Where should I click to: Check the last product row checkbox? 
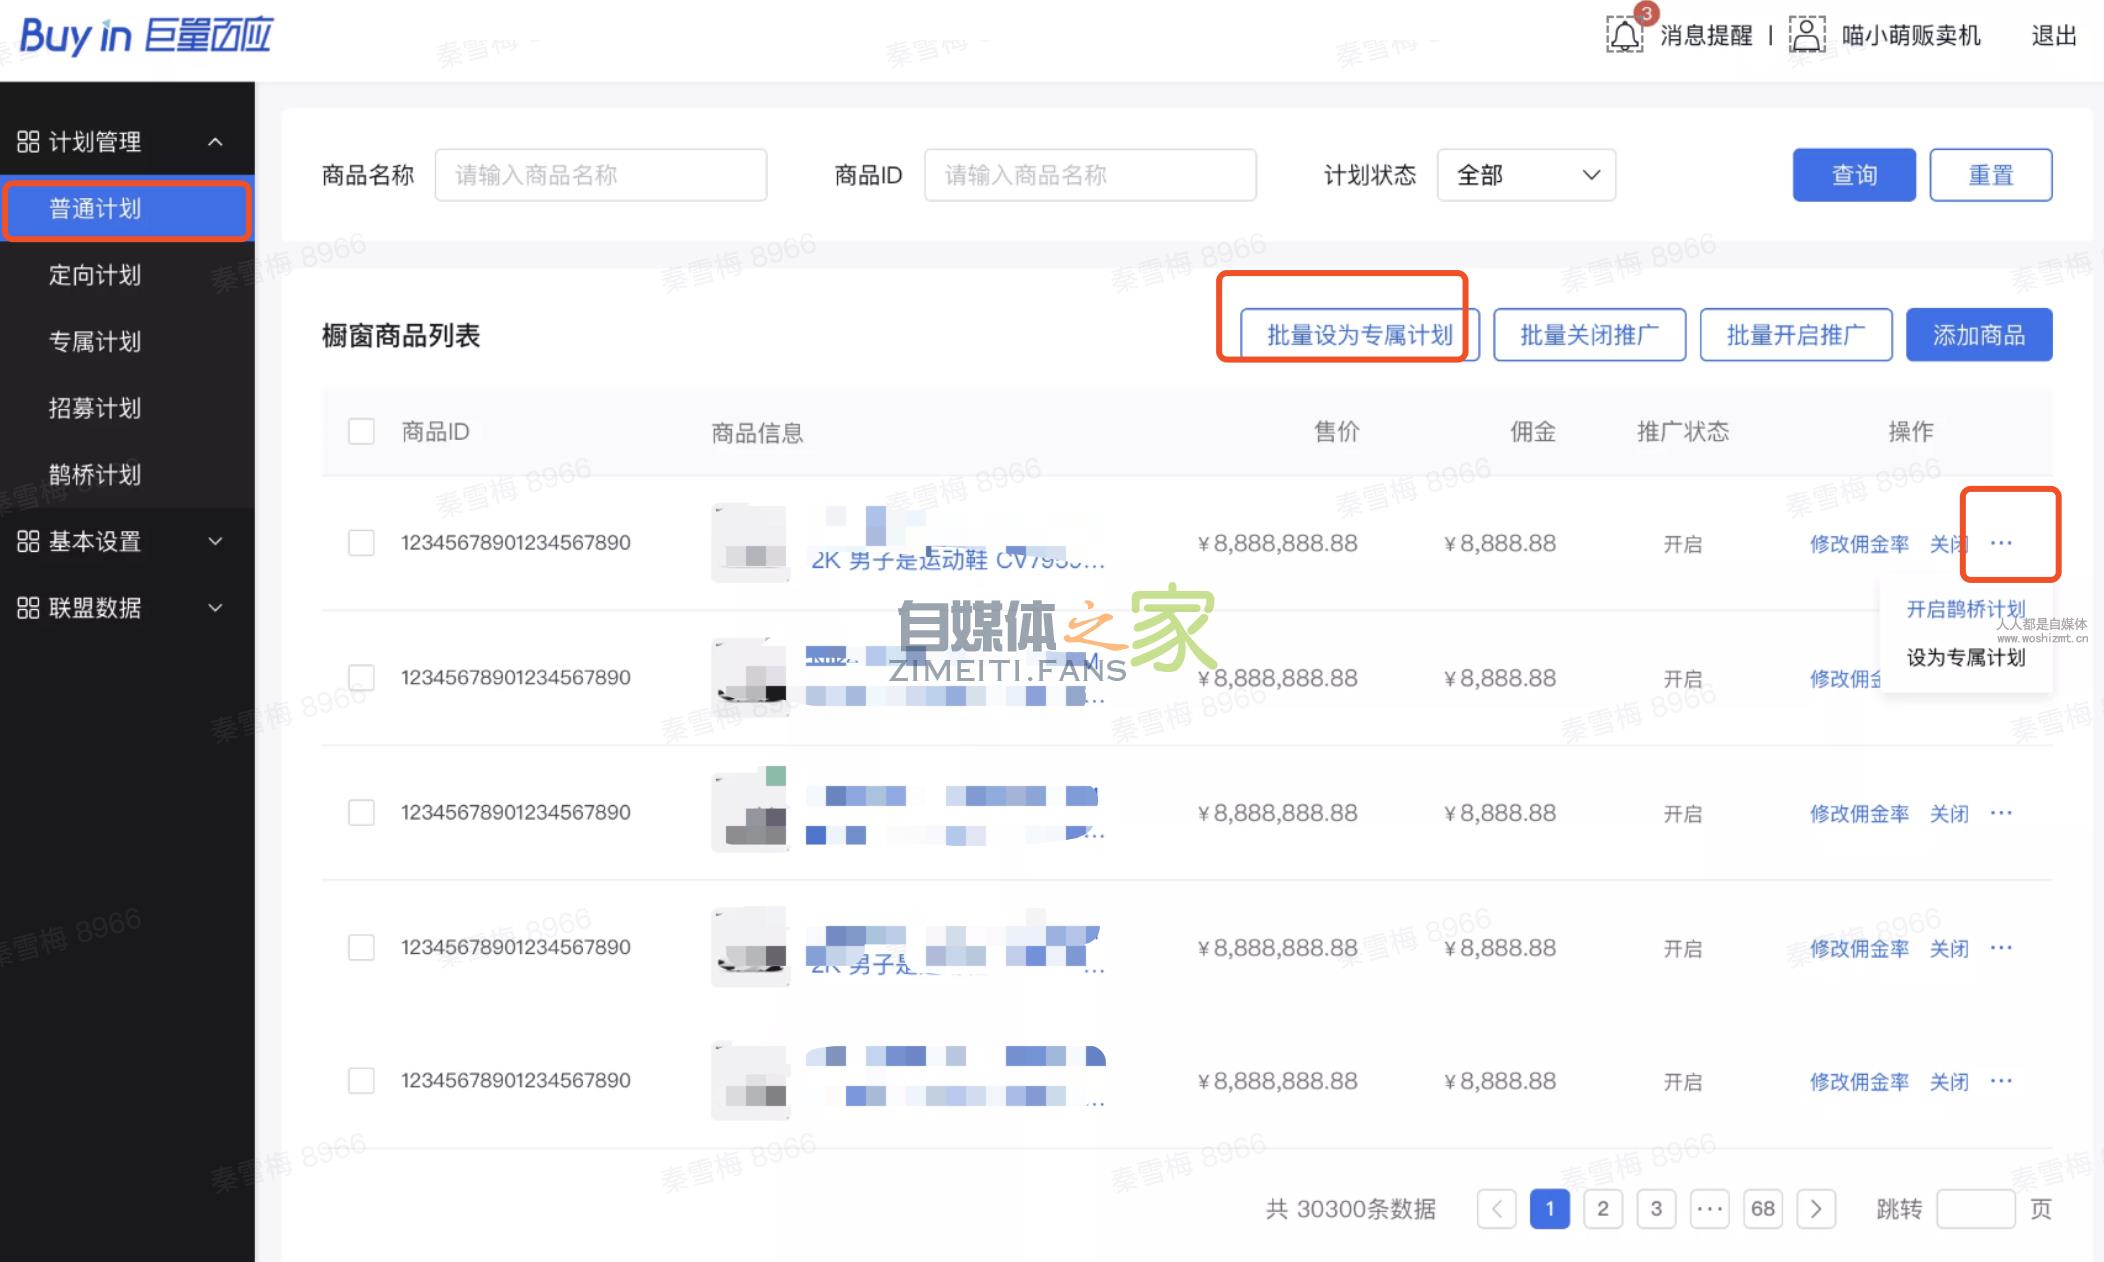pyautogui.click(x=361, y=1080)
